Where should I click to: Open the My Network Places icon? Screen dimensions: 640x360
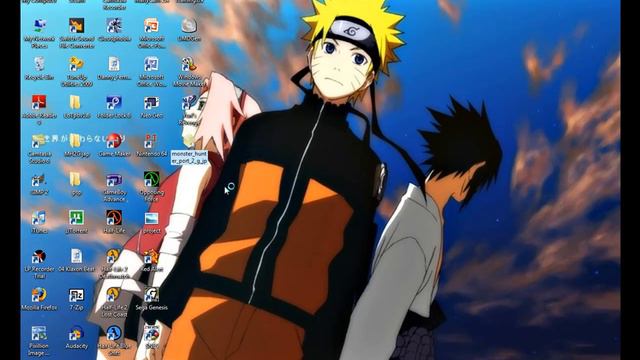(39, 33)
